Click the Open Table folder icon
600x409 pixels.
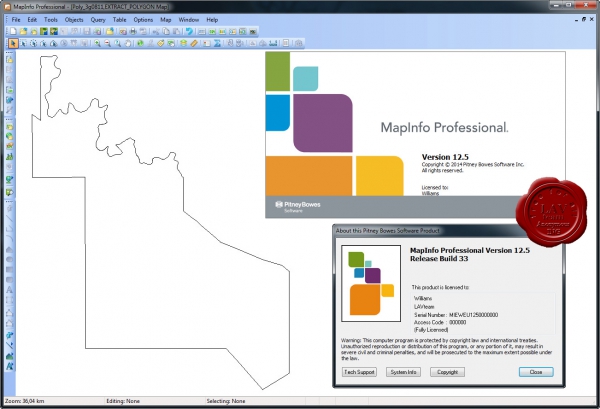[x=23, y=31]
